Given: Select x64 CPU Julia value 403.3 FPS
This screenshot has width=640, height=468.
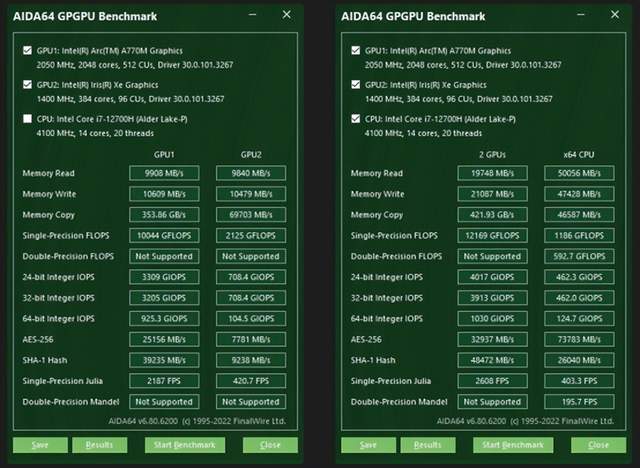Looking at the screenshot, I should 579,381.
